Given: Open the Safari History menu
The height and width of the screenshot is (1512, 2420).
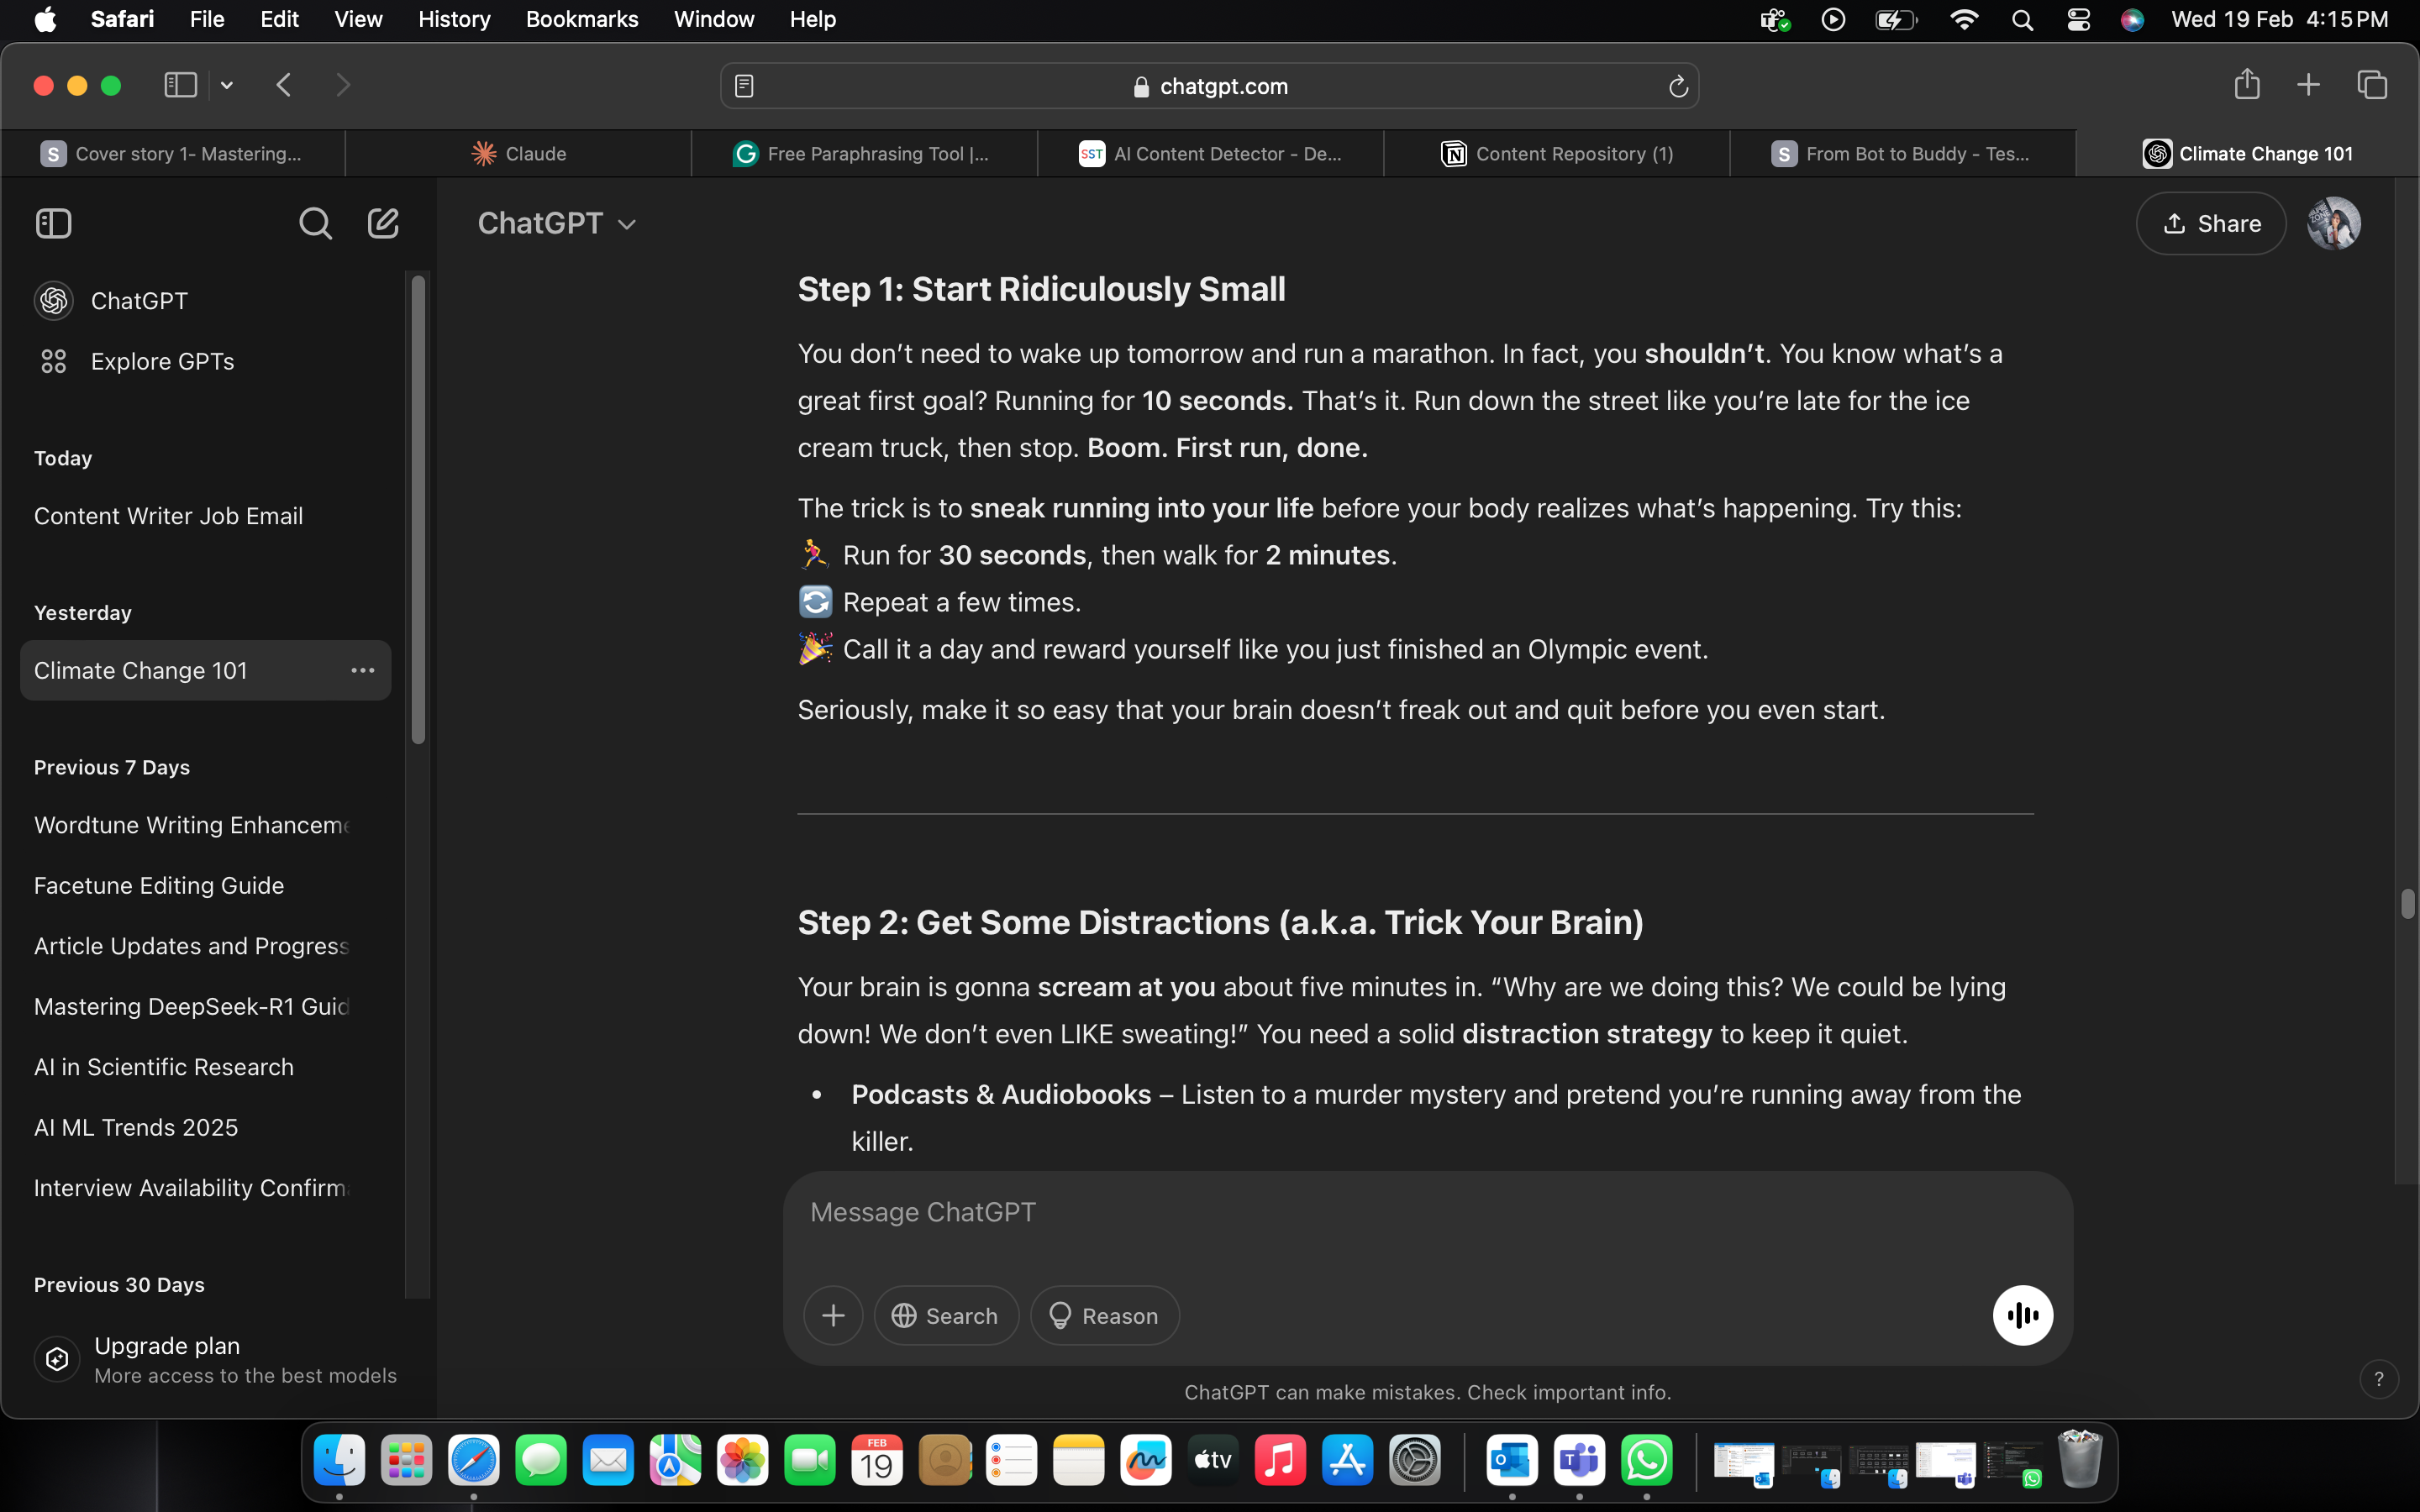Looking at the screenshot, I should coord(454,19).
